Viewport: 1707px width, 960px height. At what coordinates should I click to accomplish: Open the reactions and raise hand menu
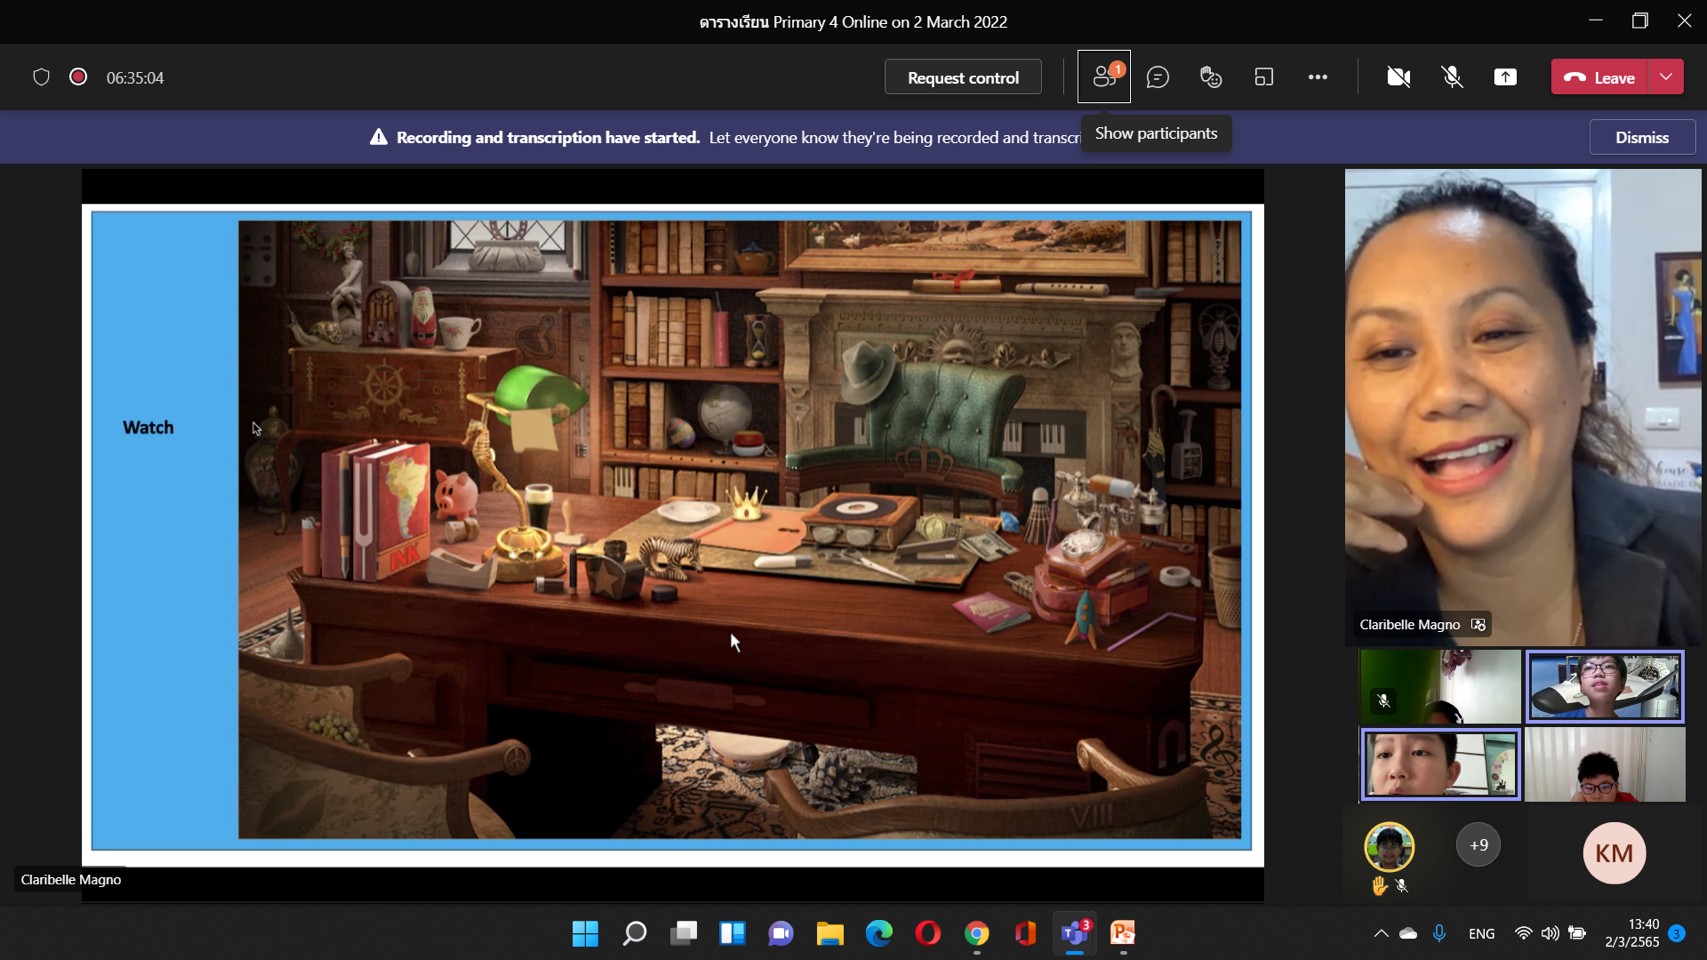point(1210,77)
